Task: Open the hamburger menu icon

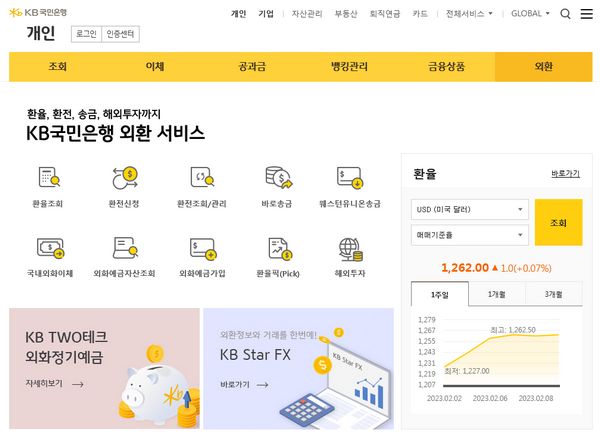Action: tap(587, 14)
